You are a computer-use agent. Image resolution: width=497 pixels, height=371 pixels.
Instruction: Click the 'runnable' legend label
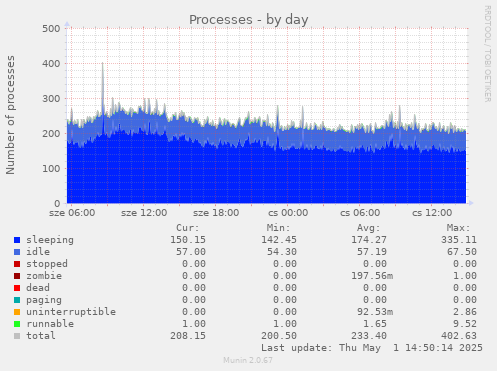click(50, 324)
